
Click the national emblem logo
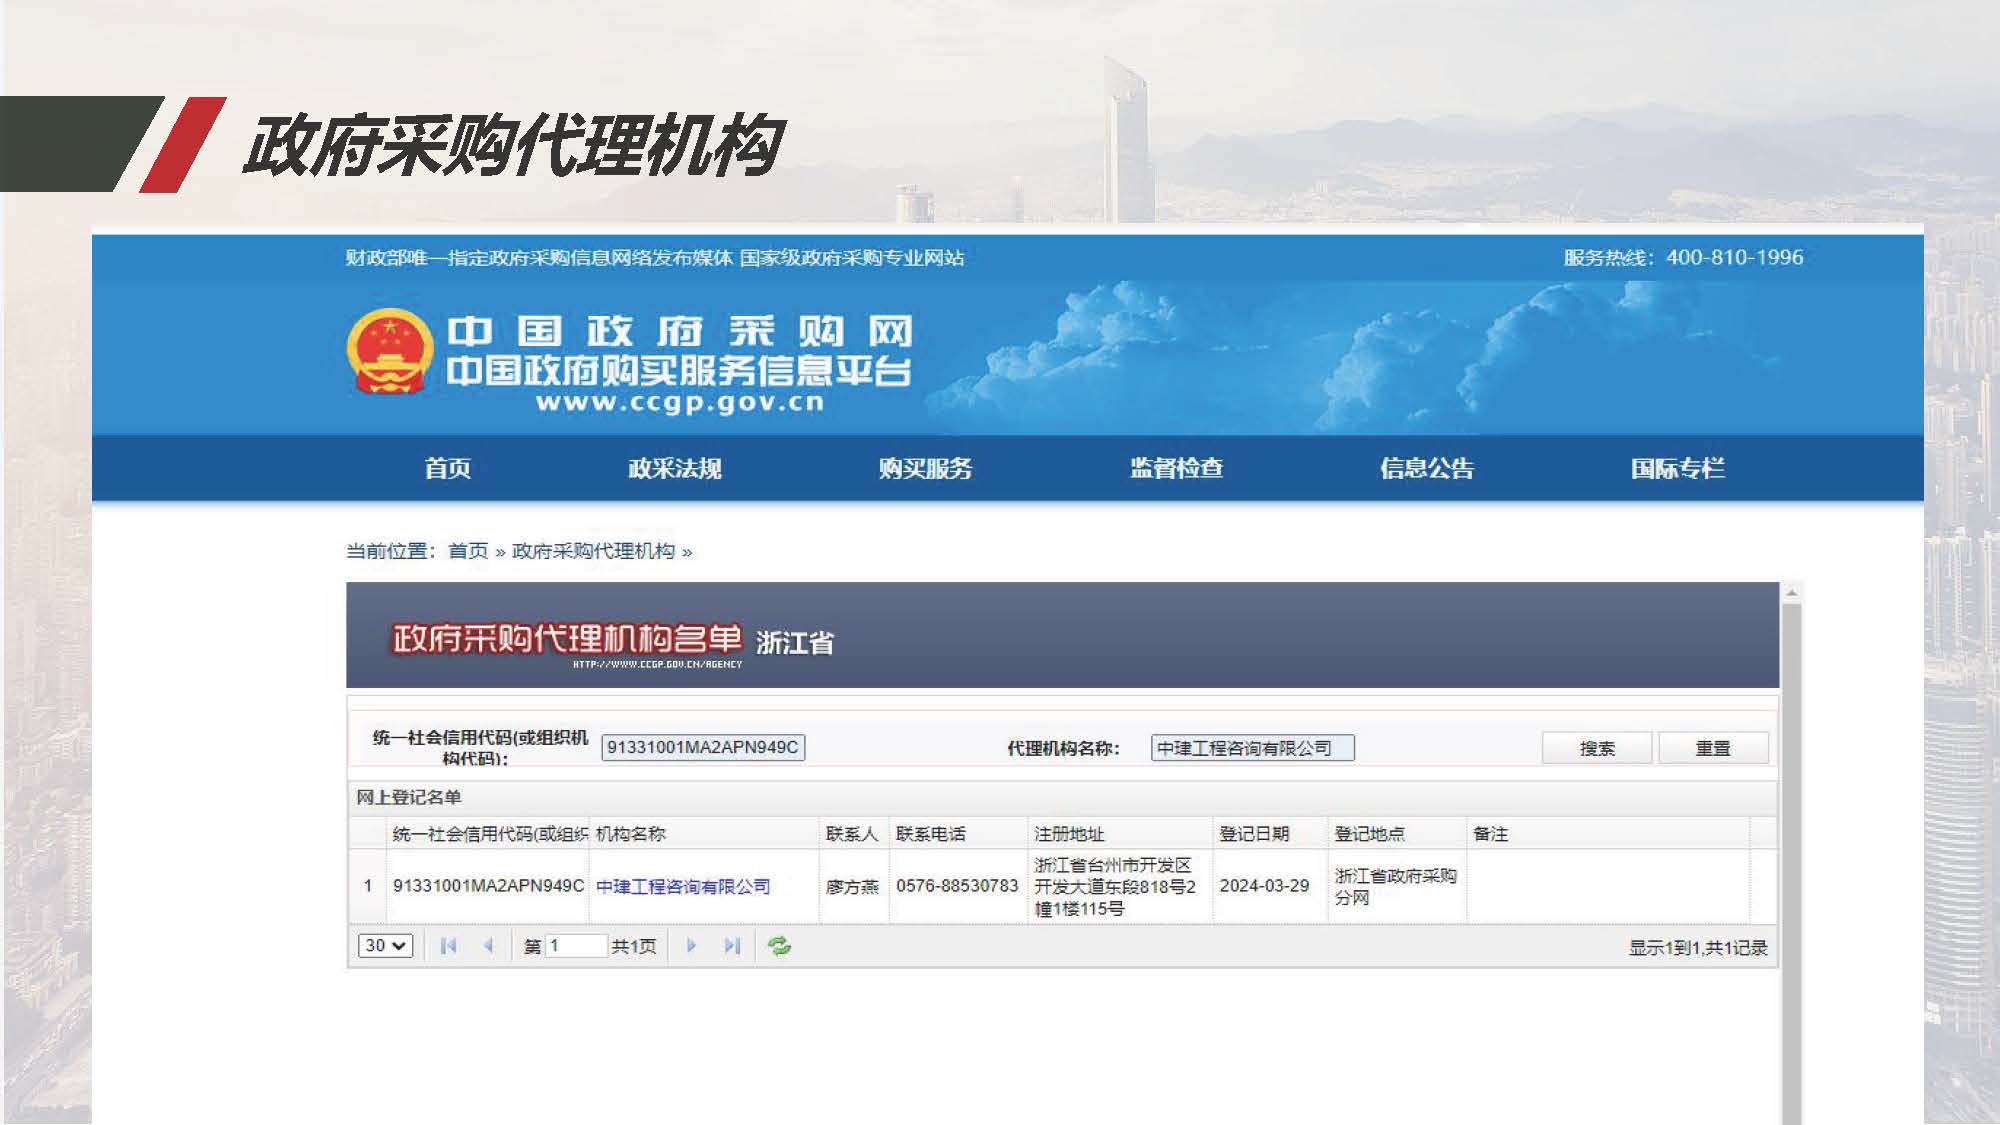(x=389, y=352)
